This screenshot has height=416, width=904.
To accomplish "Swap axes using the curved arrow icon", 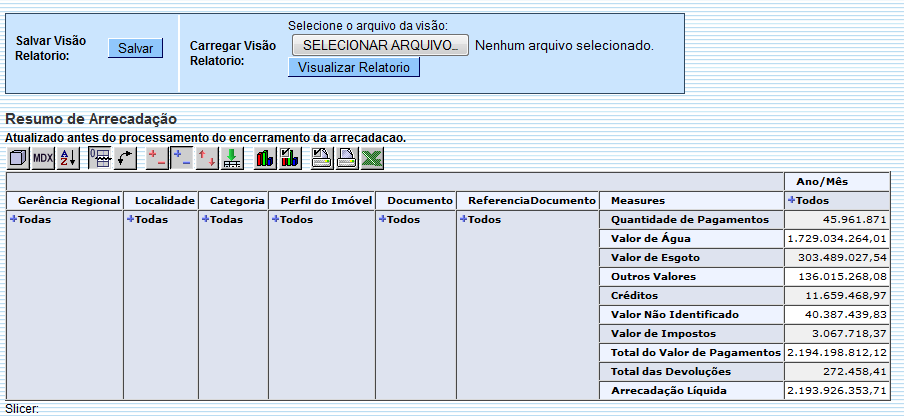I will click(x=125, y=157).
